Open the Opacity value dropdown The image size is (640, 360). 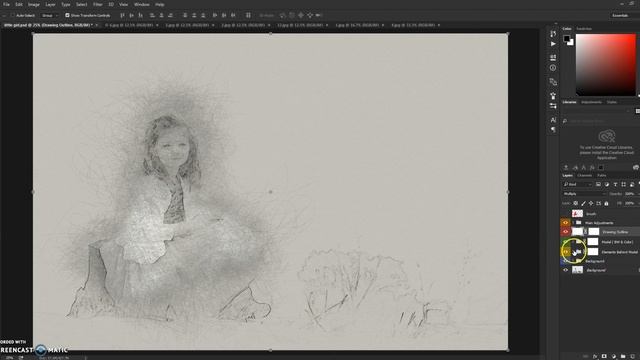coord(631,193)
